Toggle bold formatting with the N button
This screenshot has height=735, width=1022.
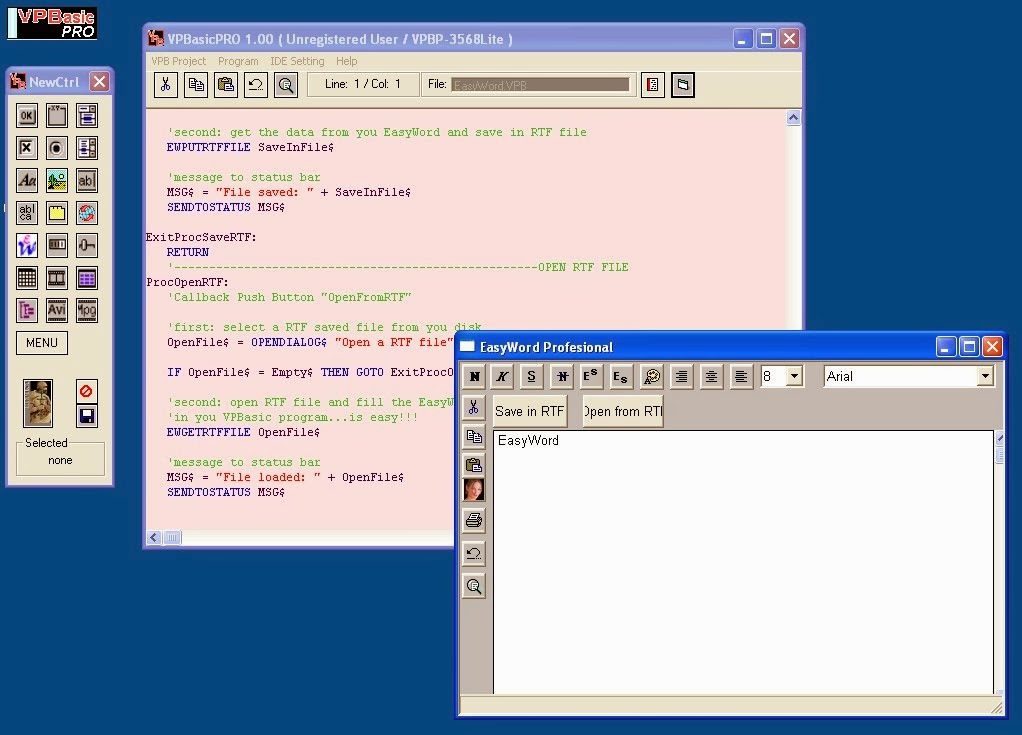(x=473, y=376)
